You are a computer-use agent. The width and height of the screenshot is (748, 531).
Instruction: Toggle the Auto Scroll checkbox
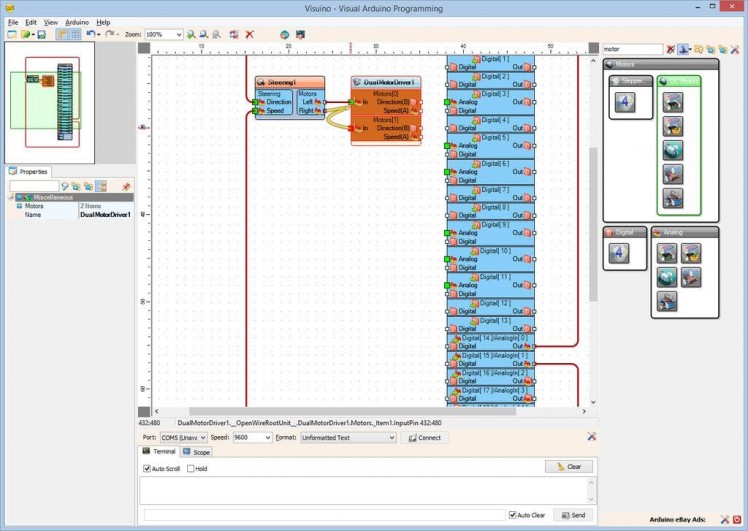pyautogui.click(x=147, y=468)
